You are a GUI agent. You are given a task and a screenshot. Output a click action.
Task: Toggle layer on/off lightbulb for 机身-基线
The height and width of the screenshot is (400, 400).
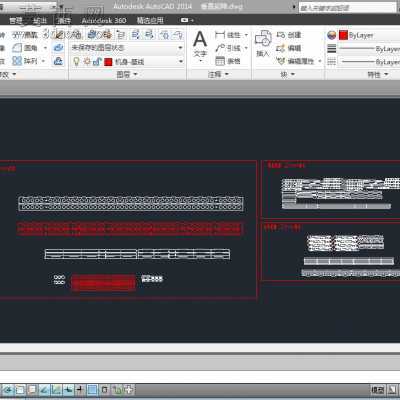coord(77,61)
